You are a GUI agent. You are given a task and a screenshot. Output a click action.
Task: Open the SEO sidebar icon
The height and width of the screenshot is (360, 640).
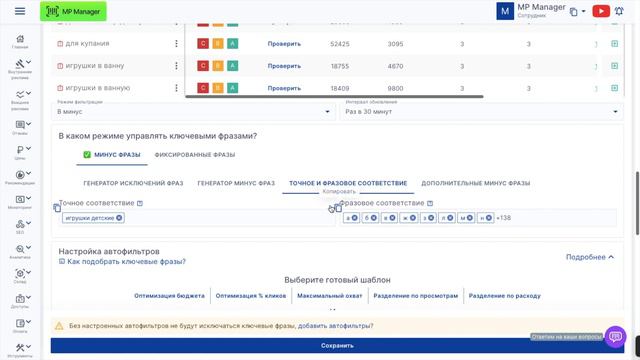point(20,224)
